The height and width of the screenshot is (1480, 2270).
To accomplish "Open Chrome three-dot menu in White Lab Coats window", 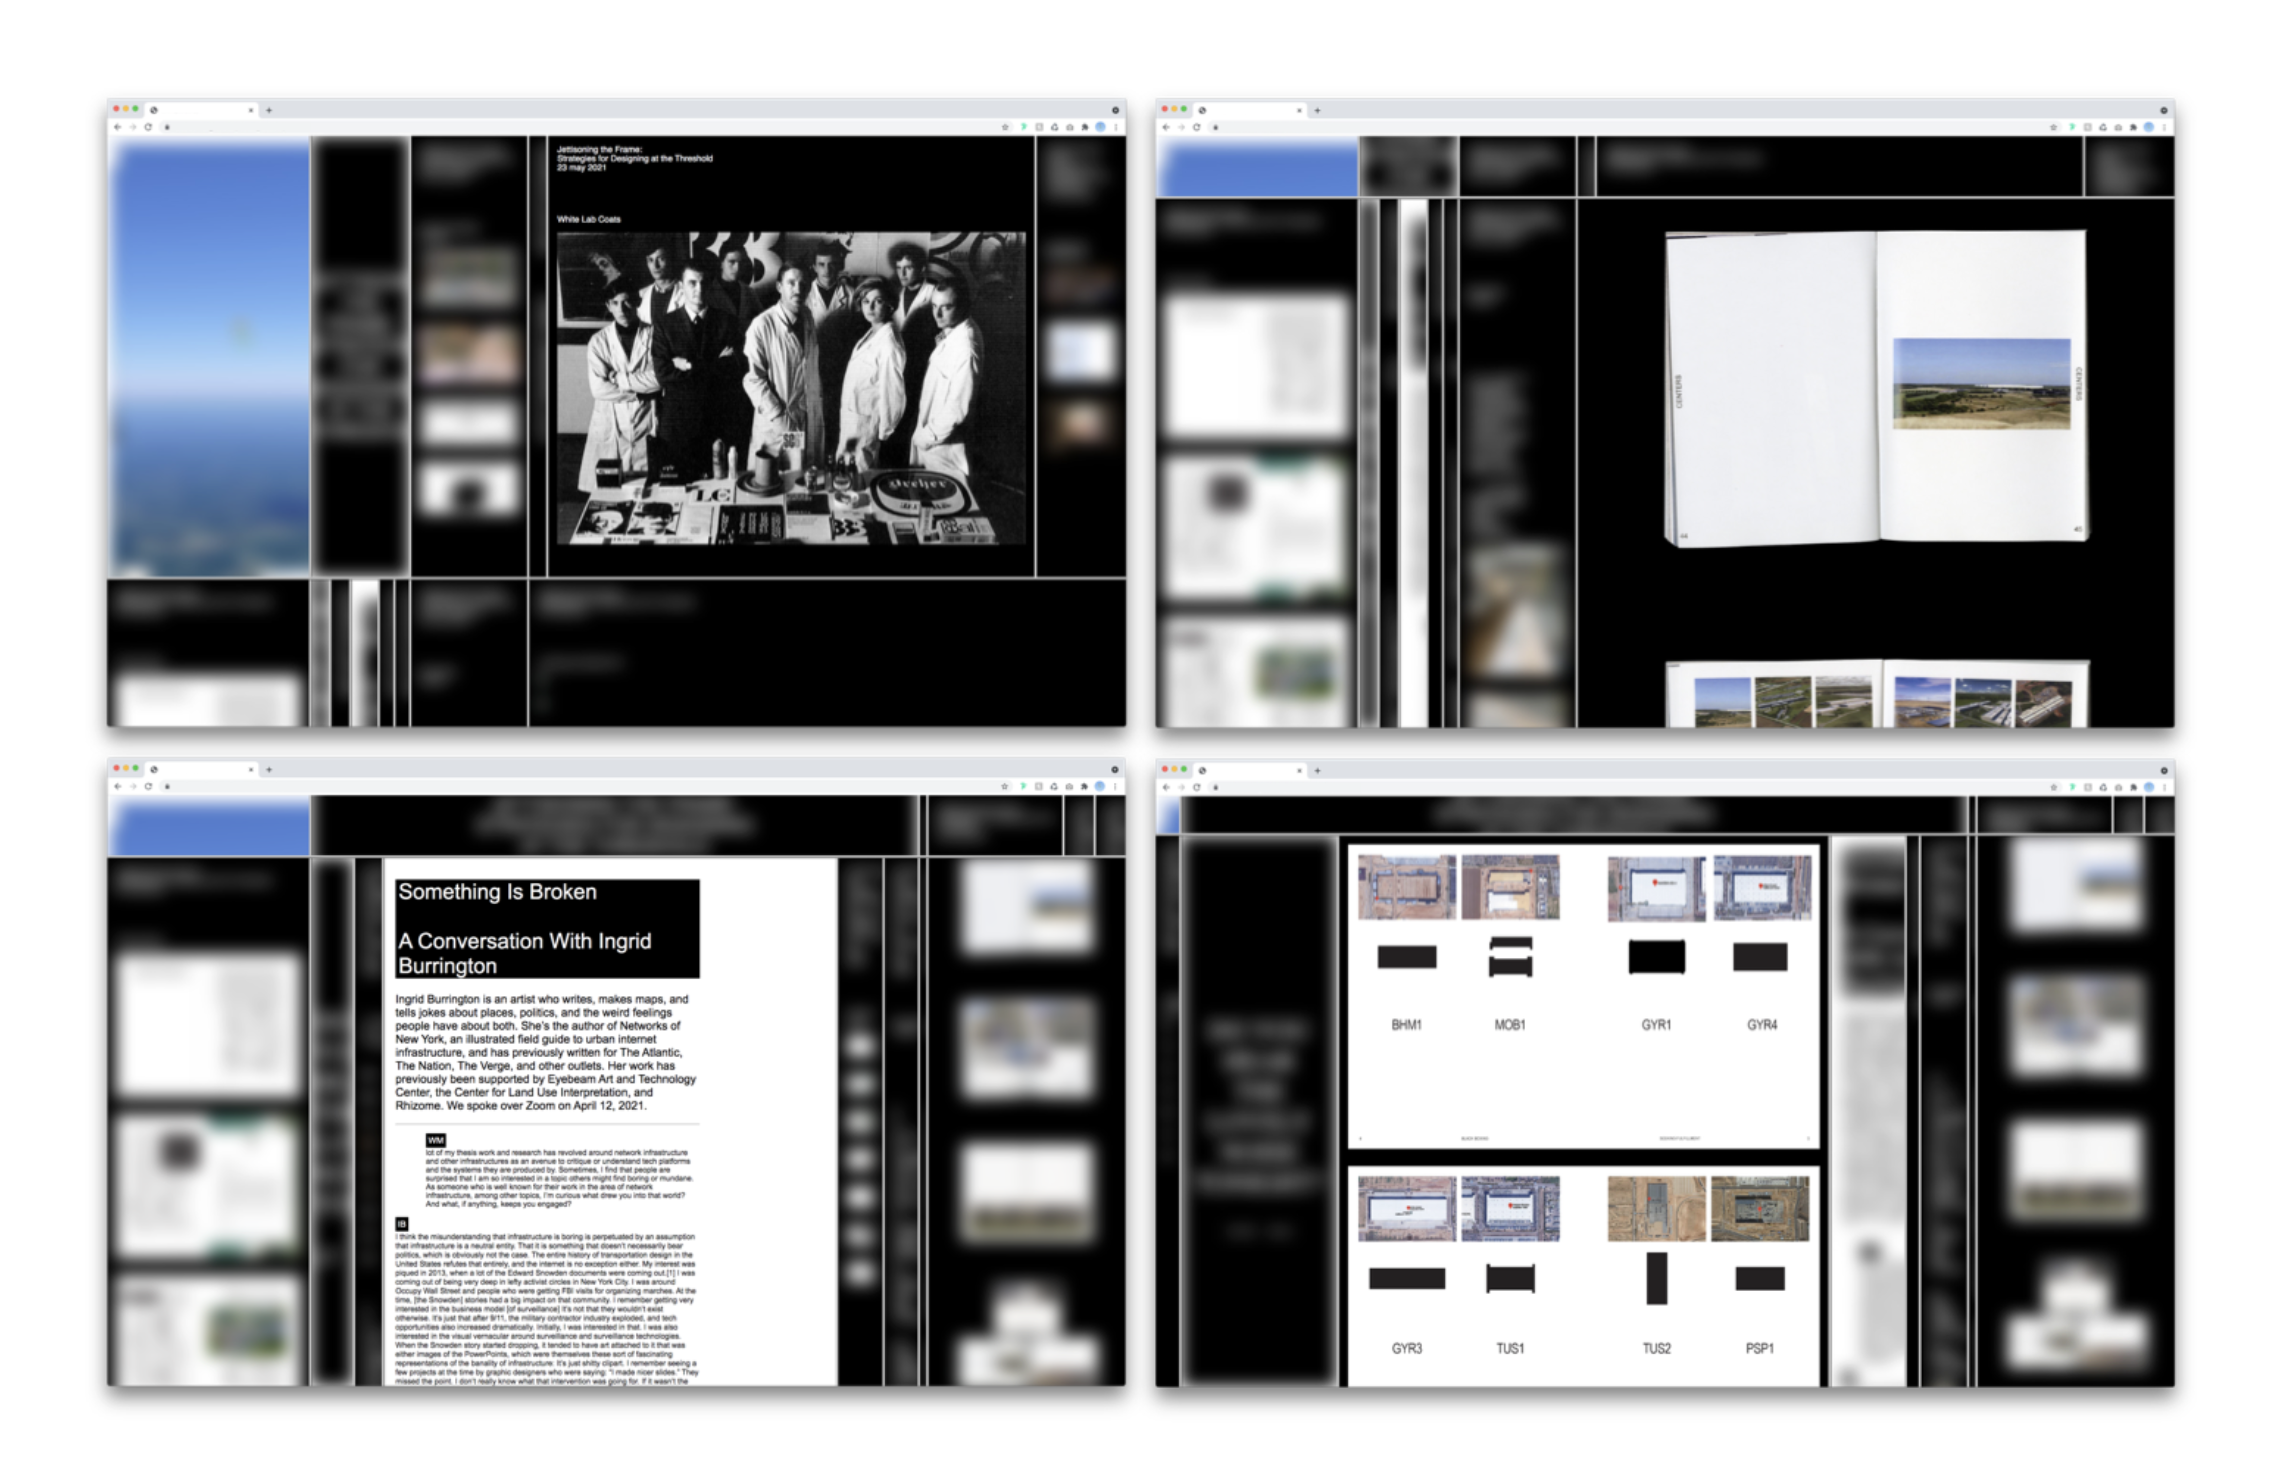I will (1116, 127).
